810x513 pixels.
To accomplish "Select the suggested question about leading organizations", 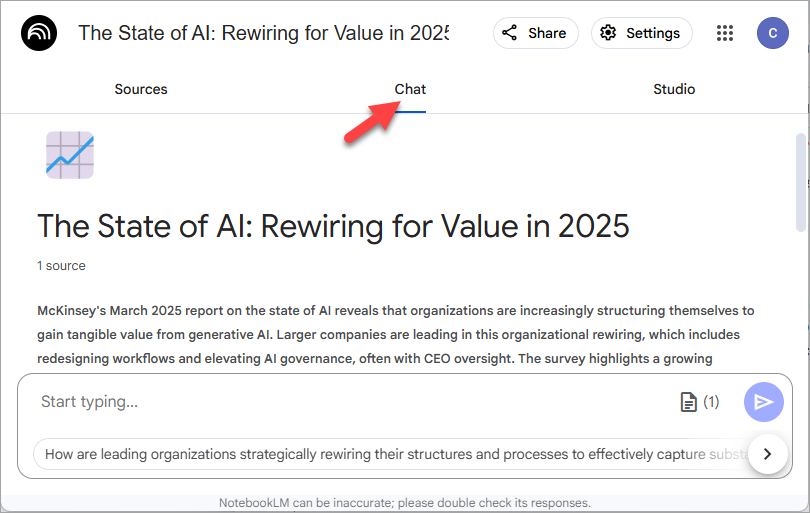I will 393,454.
